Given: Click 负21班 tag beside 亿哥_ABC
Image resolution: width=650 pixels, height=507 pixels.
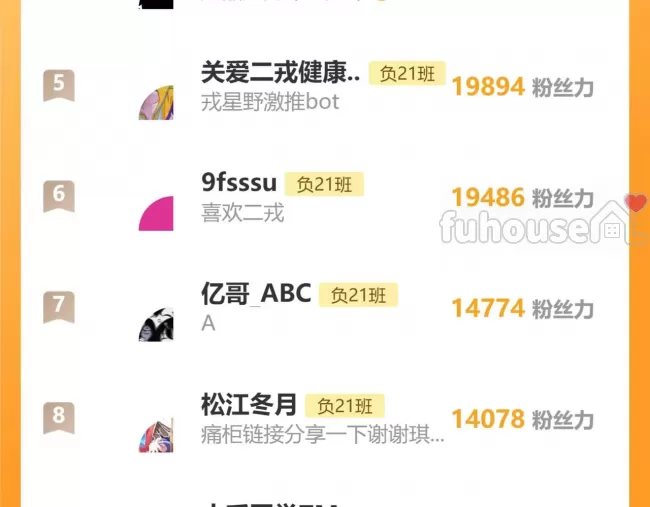Looking at the screenshot, I should 358,295.
